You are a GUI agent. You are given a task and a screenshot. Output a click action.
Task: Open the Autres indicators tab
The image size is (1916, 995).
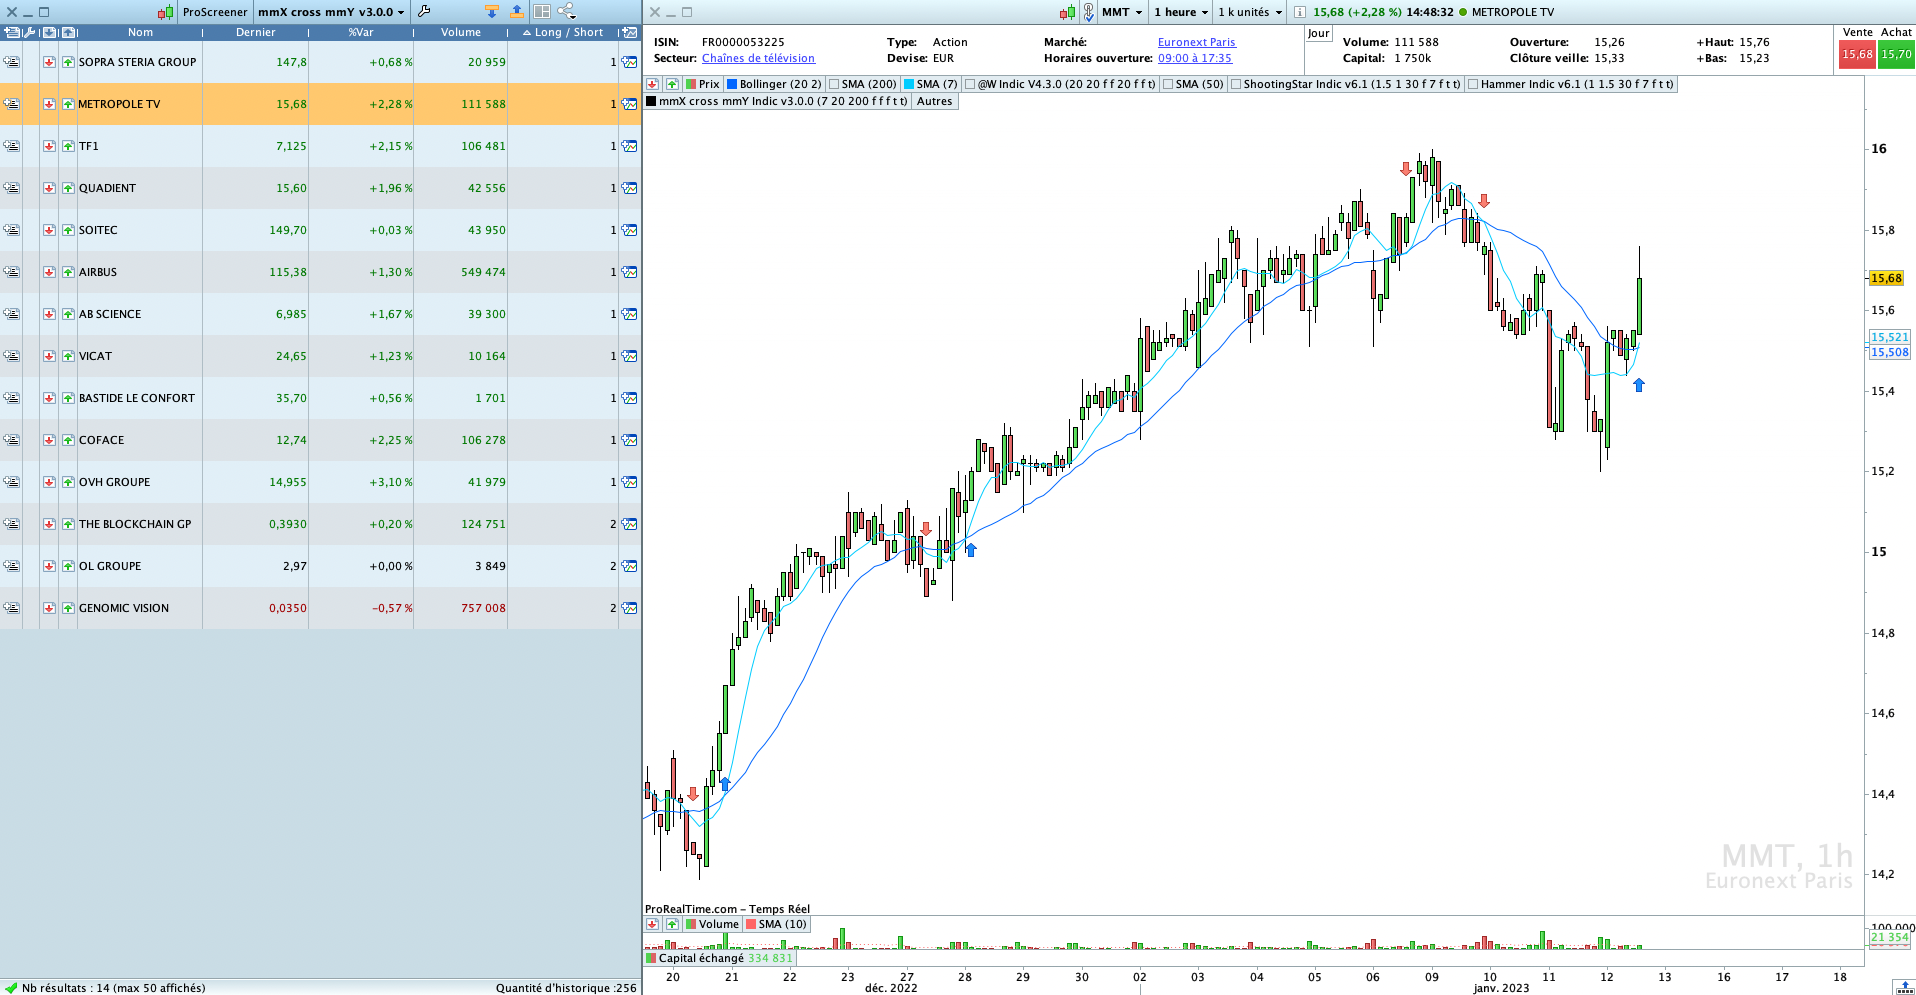[935, 101]
